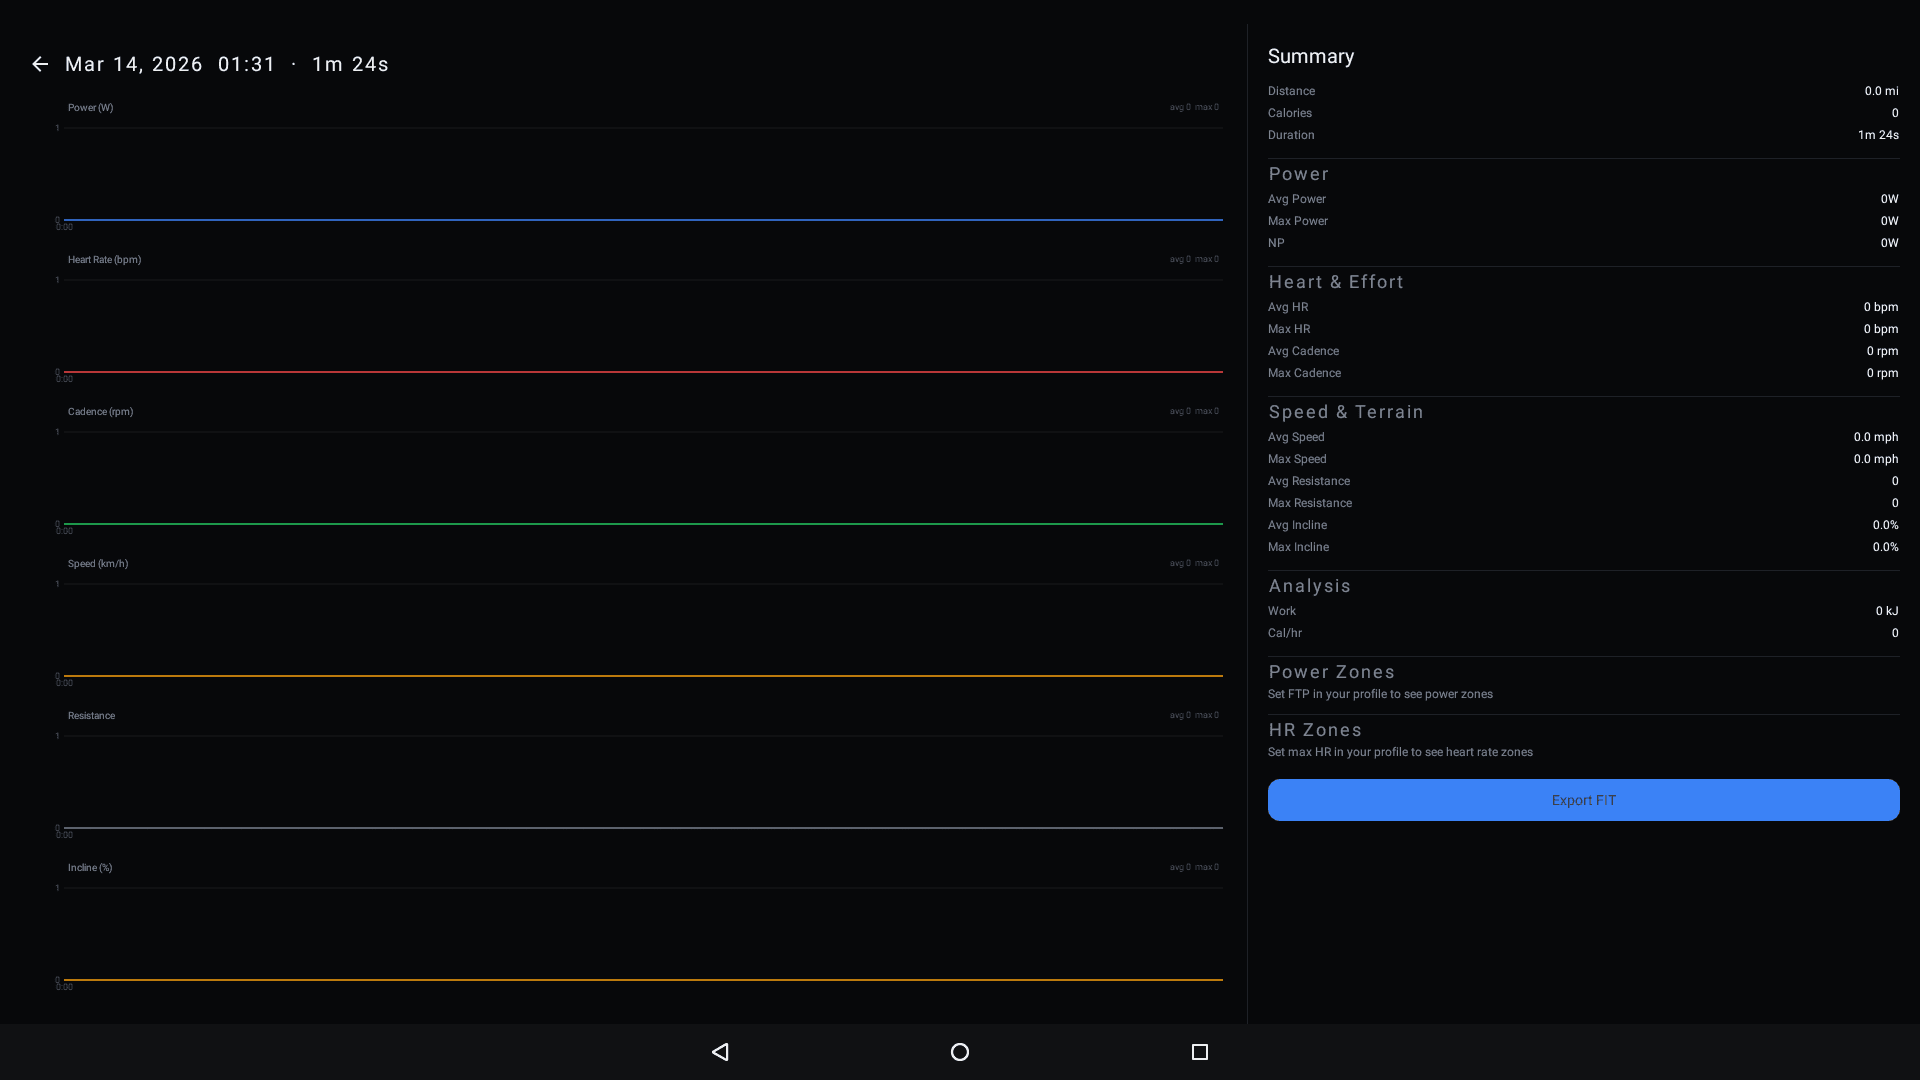The width and height of the screenshot is (1920, 1080).
Task: Go back using the arrow icon
Action: tap(40, 64)
